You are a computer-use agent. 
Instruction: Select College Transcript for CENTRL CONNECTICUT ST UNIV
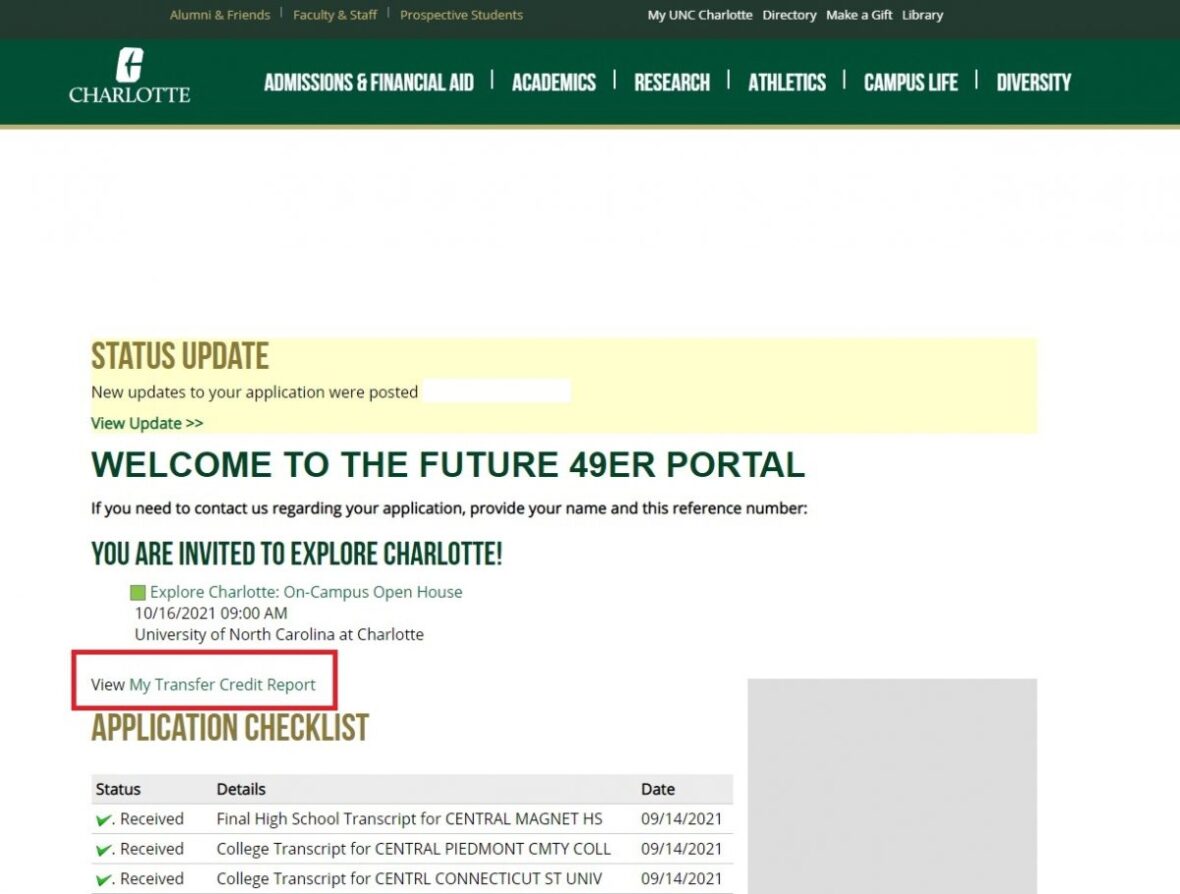[409, 879]
